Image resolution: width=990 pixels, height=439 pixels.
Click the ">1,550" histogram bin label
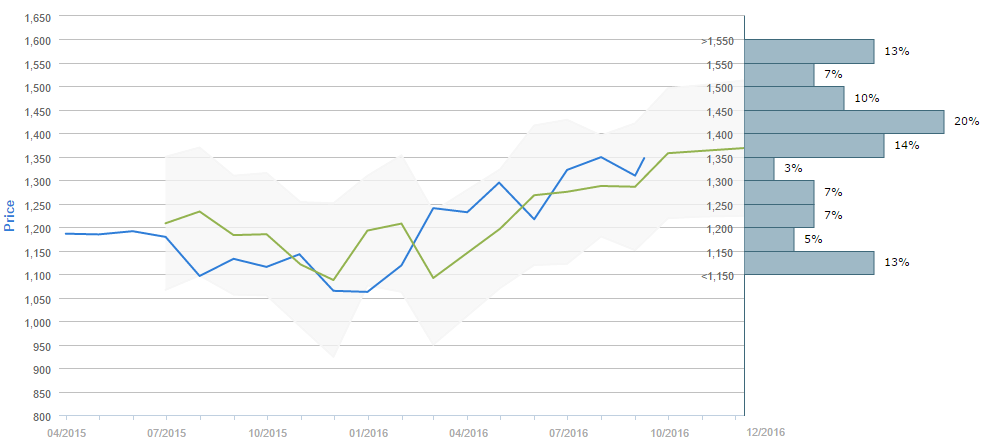[719, 41]
